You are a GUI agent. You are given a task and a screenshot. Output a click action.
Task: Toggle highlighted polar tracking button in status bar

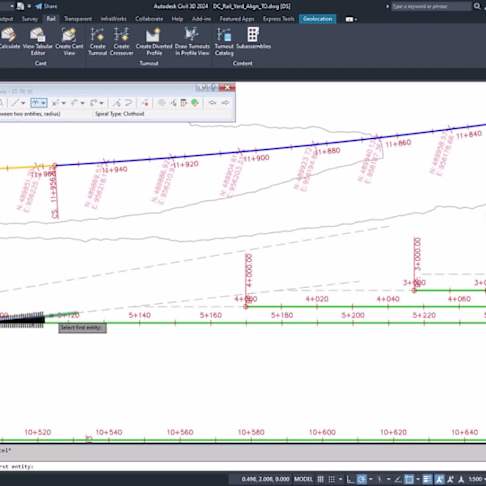(x=362, y=479)
